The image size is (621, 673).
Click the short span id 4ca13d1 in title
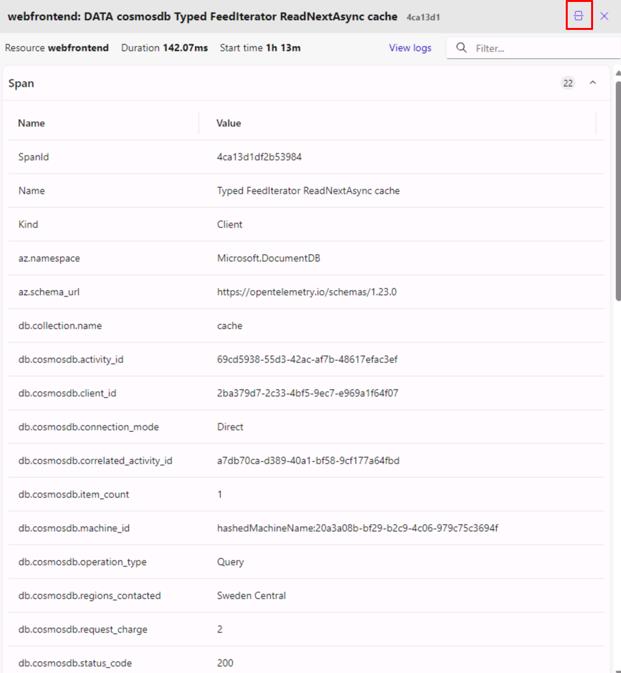pyautogui.click(x=423, y=17)
